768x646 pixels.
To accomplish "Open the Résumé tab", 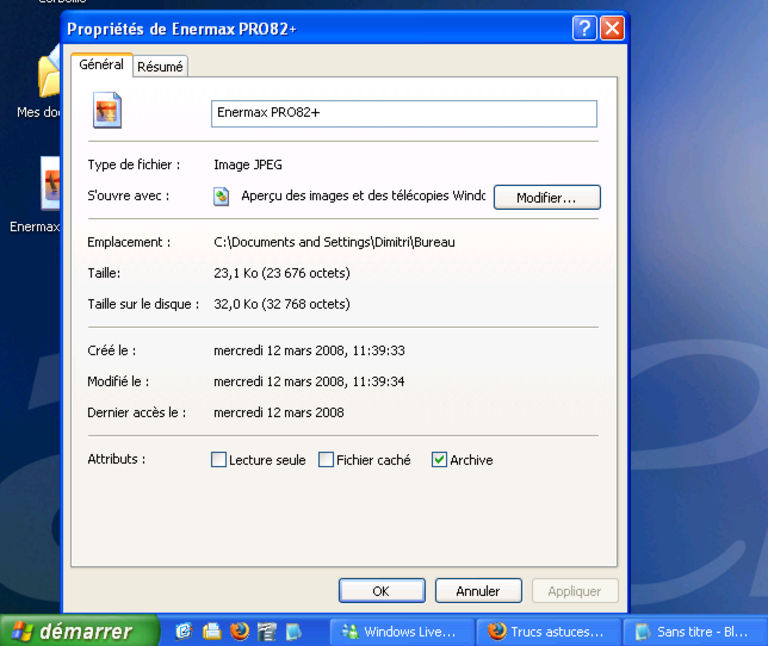I will 160,67.
